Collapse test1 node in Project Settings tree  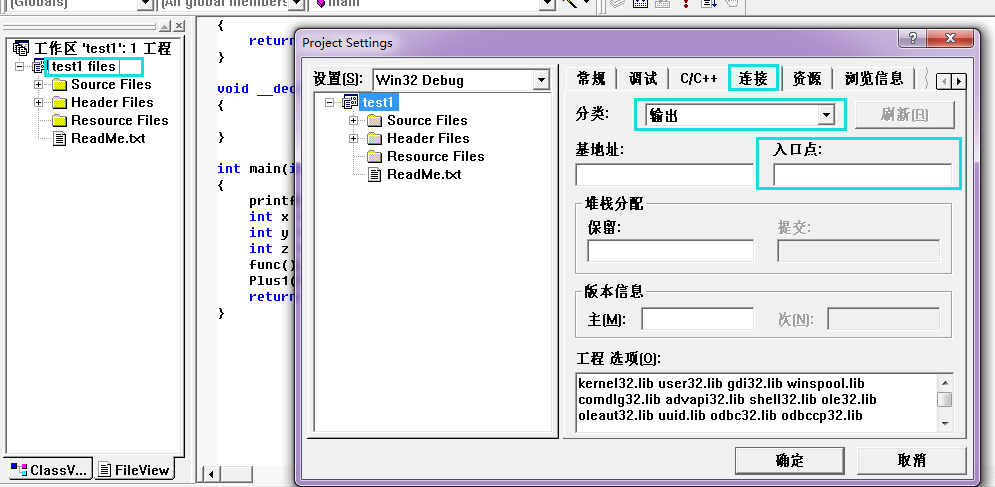pos(329,102)
